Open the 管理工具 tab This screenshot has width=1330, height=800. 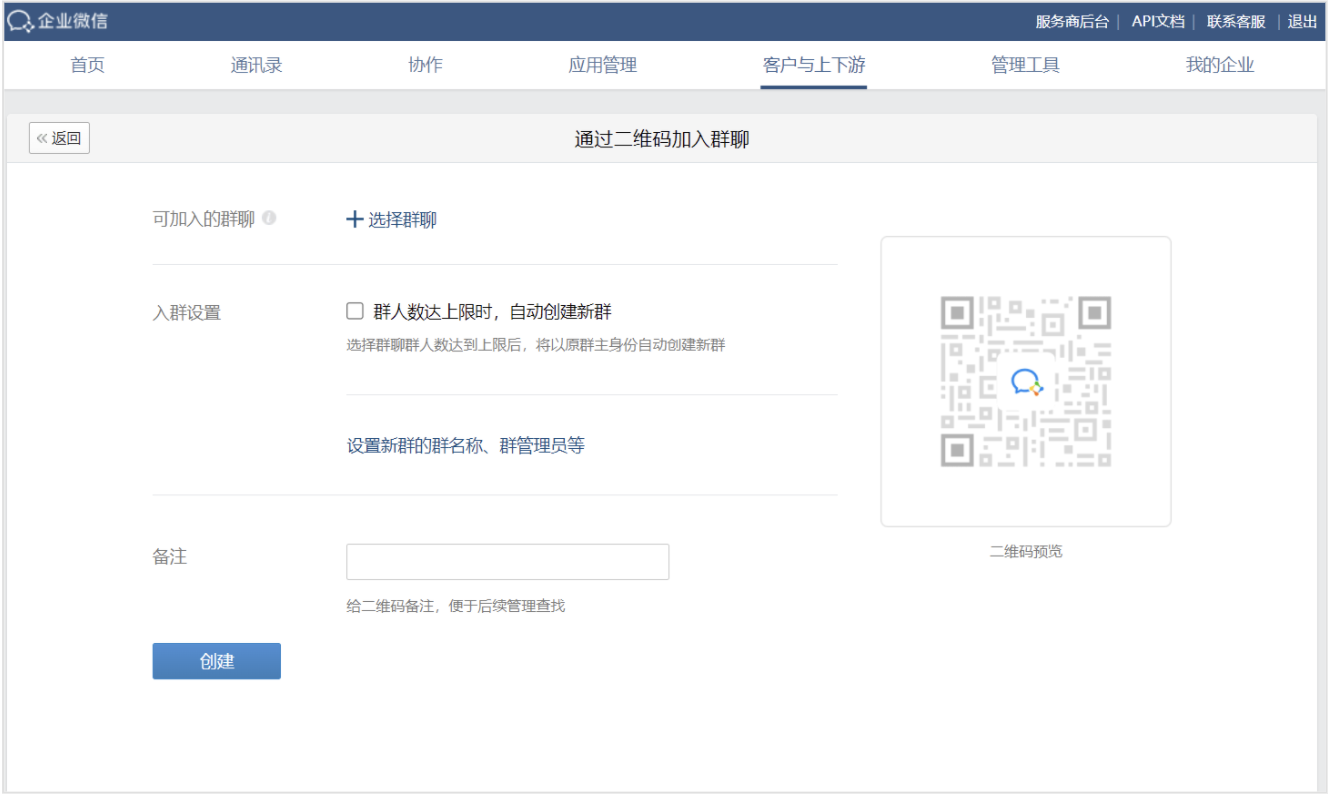(x=1025, y=65)
